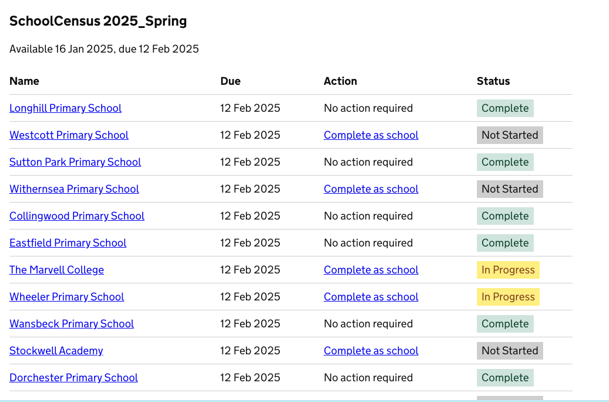Screen dimensions: 609x402
Task: Click Not Started tag for Stockwell Academy
Action: [510, 351]
